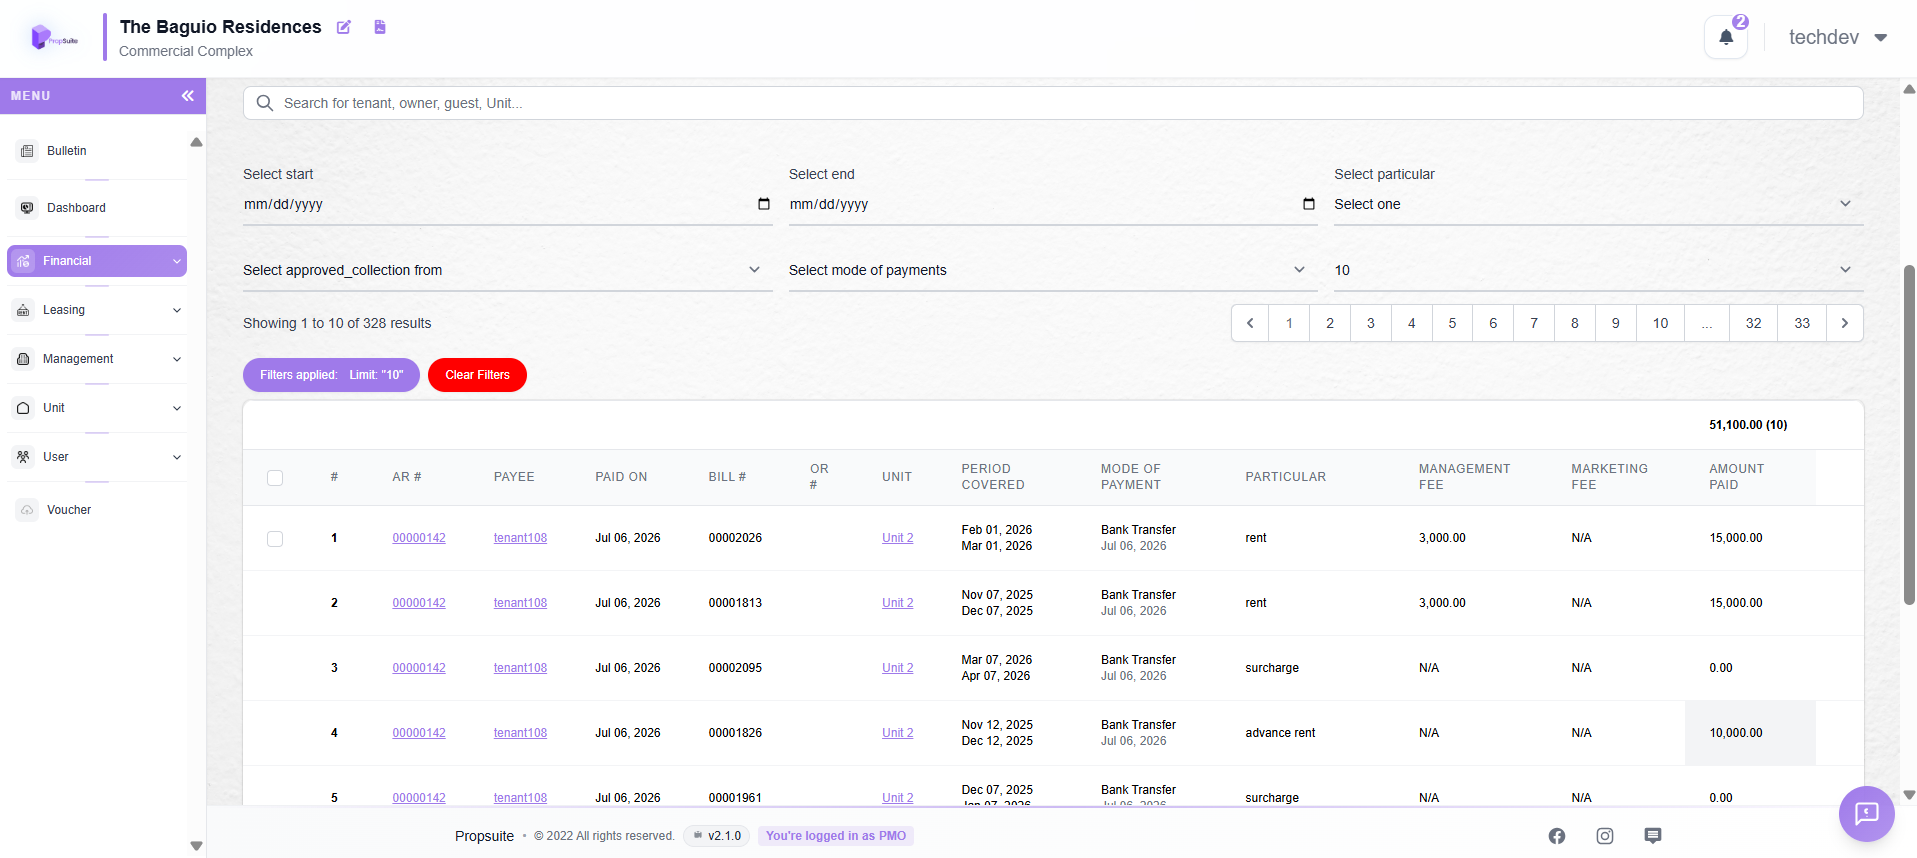Image resolution: width=1917 pixels, height=858 pixels.
Task: Open the results limit dropdown showing 10
Action: [x=1598, y=270]
